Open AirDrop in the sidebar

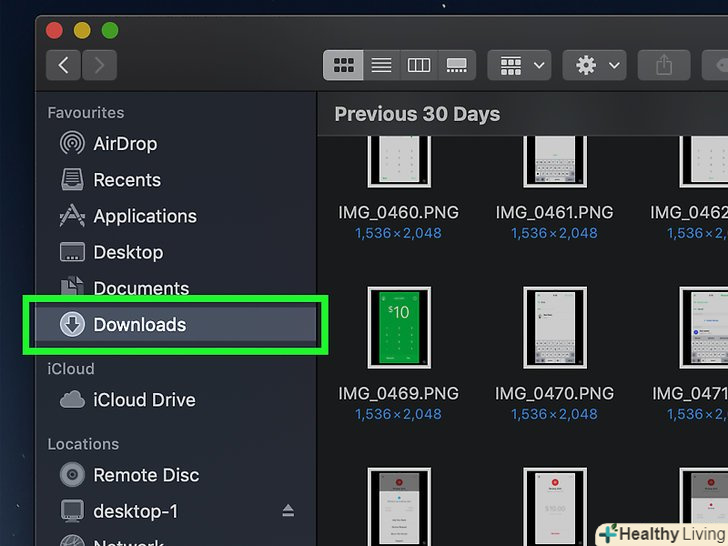(x=125, y=144)
